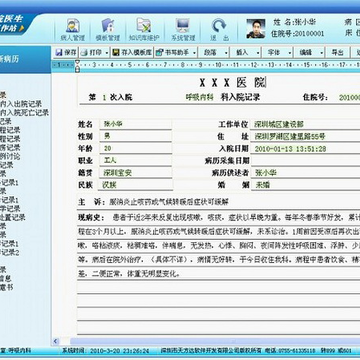Image resolution: width=360 pixels, height=360 pixels.
Task: Click the 工作单位 field 深圳城区建设部
Action: (x=306, y=124)
